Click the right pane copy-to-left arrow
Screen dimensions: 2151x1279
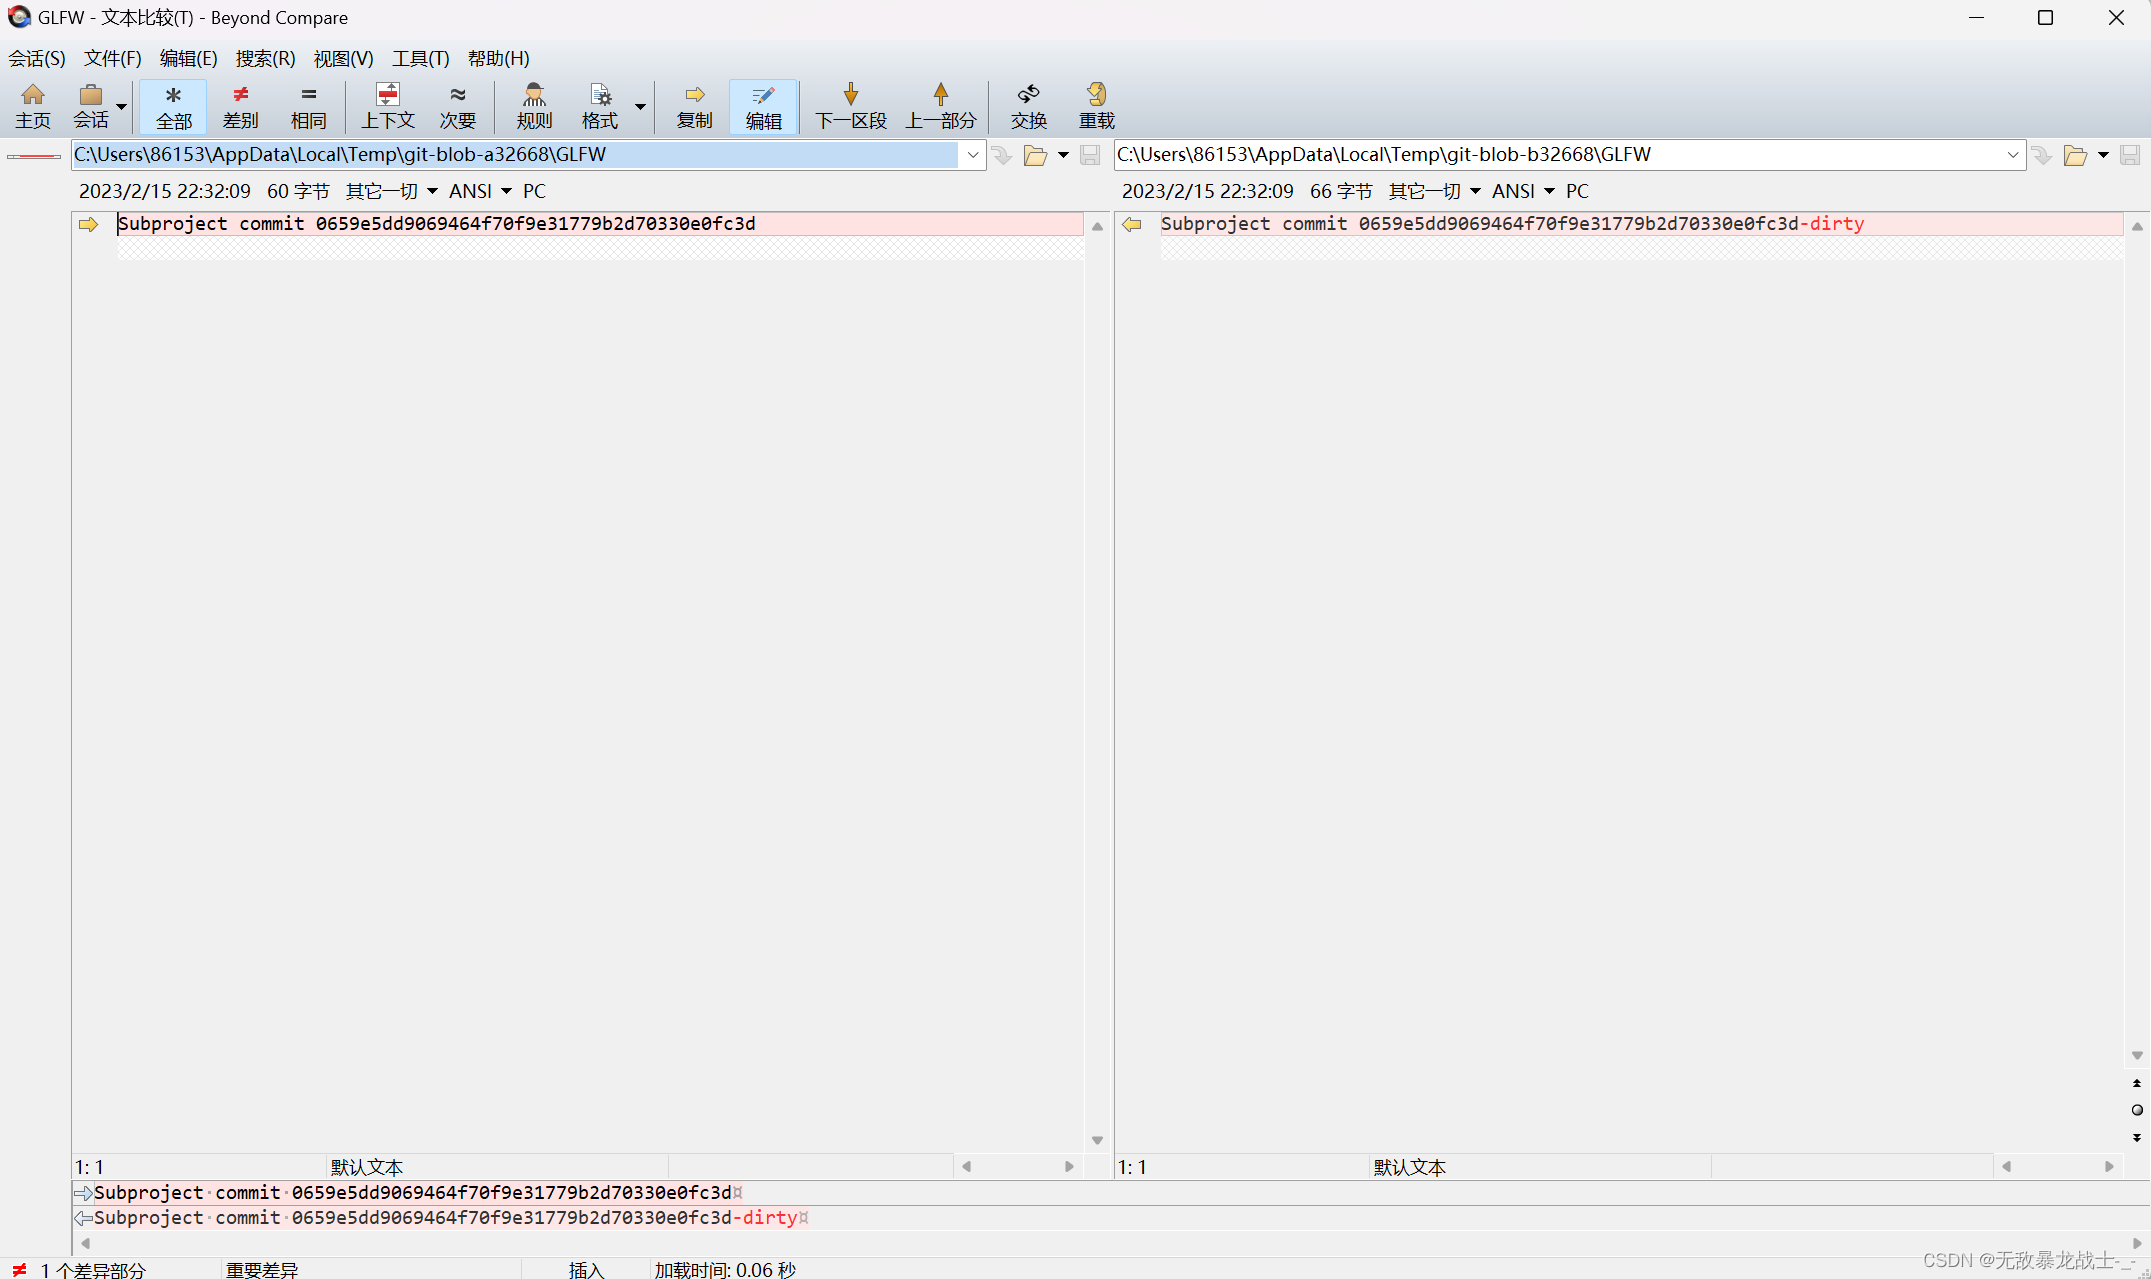pos(1132,224)
